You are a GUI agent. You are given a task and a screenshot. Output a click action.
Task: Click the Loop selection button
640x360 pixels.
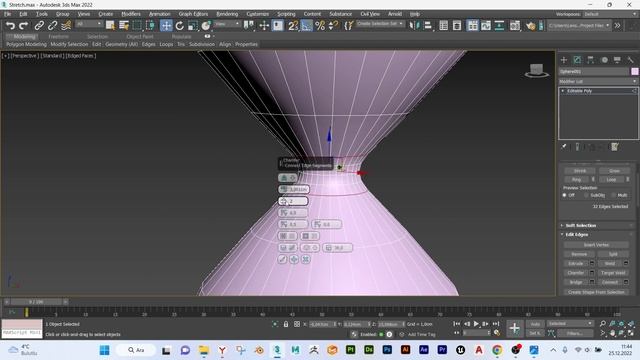tap(611, 180)
